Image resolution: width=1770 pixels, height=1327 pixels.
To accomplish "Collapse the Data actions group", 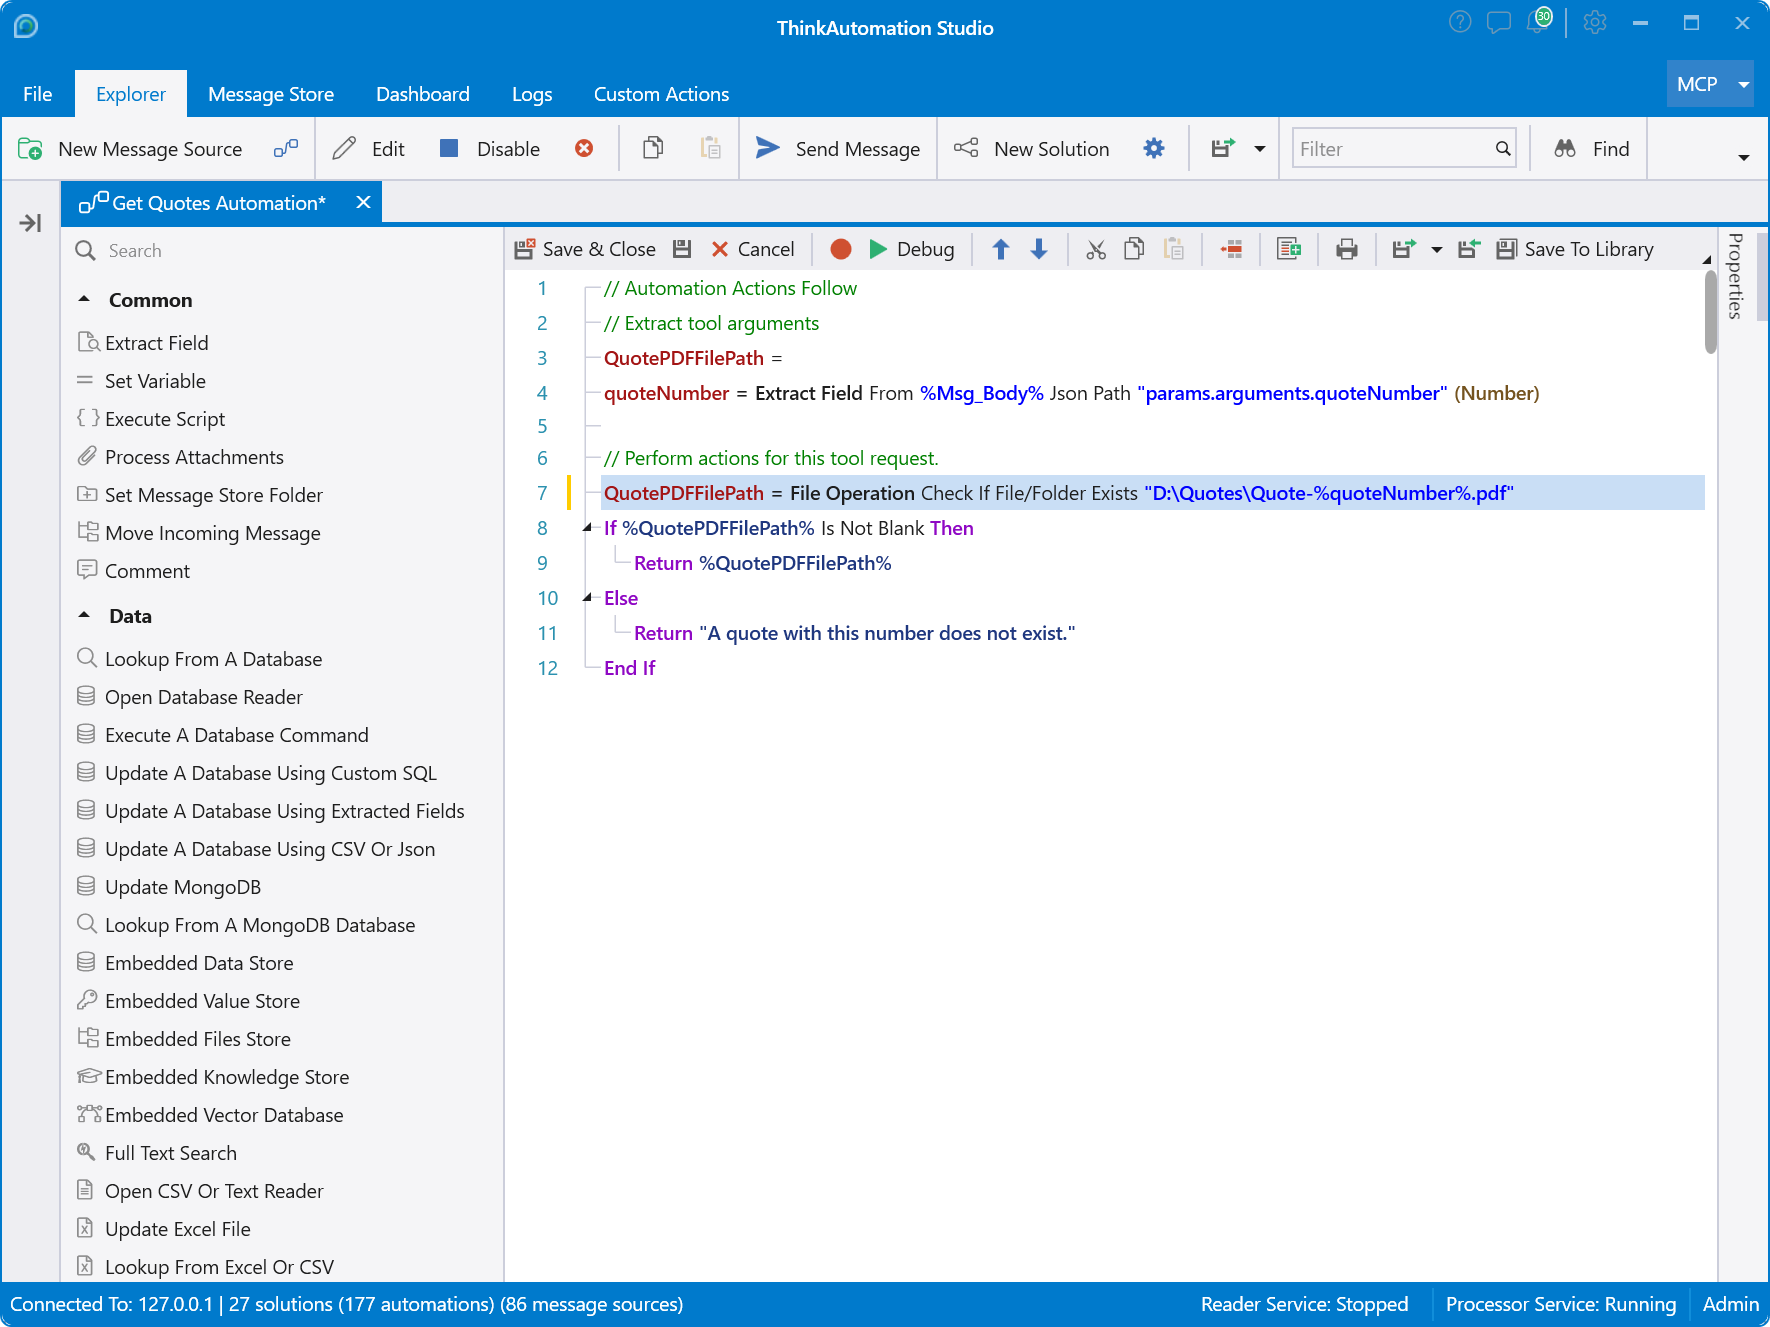I will [x=84, y=615].
